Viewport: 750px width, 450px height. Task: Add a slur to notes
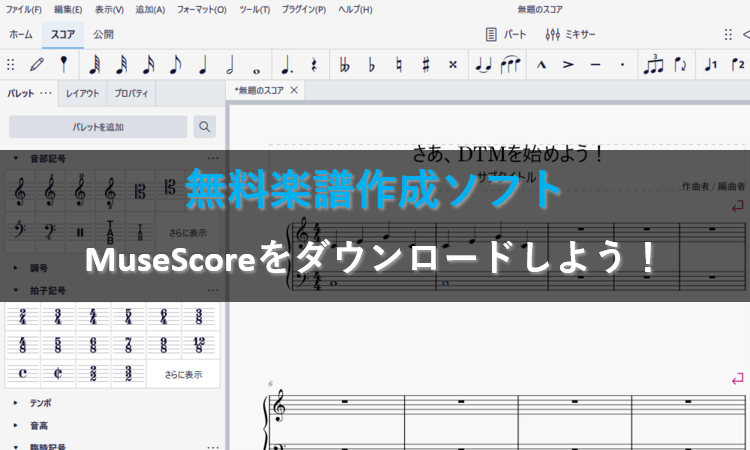pos(510,65)
